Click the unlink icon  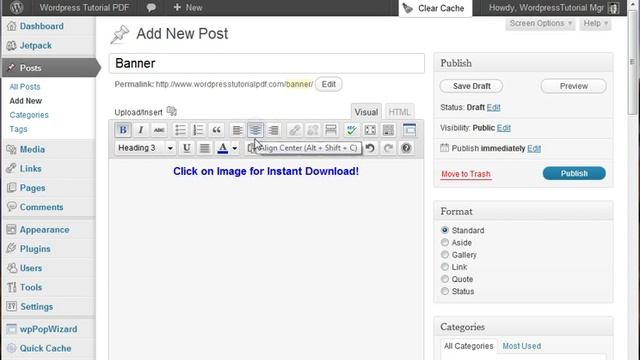(313, 130)
